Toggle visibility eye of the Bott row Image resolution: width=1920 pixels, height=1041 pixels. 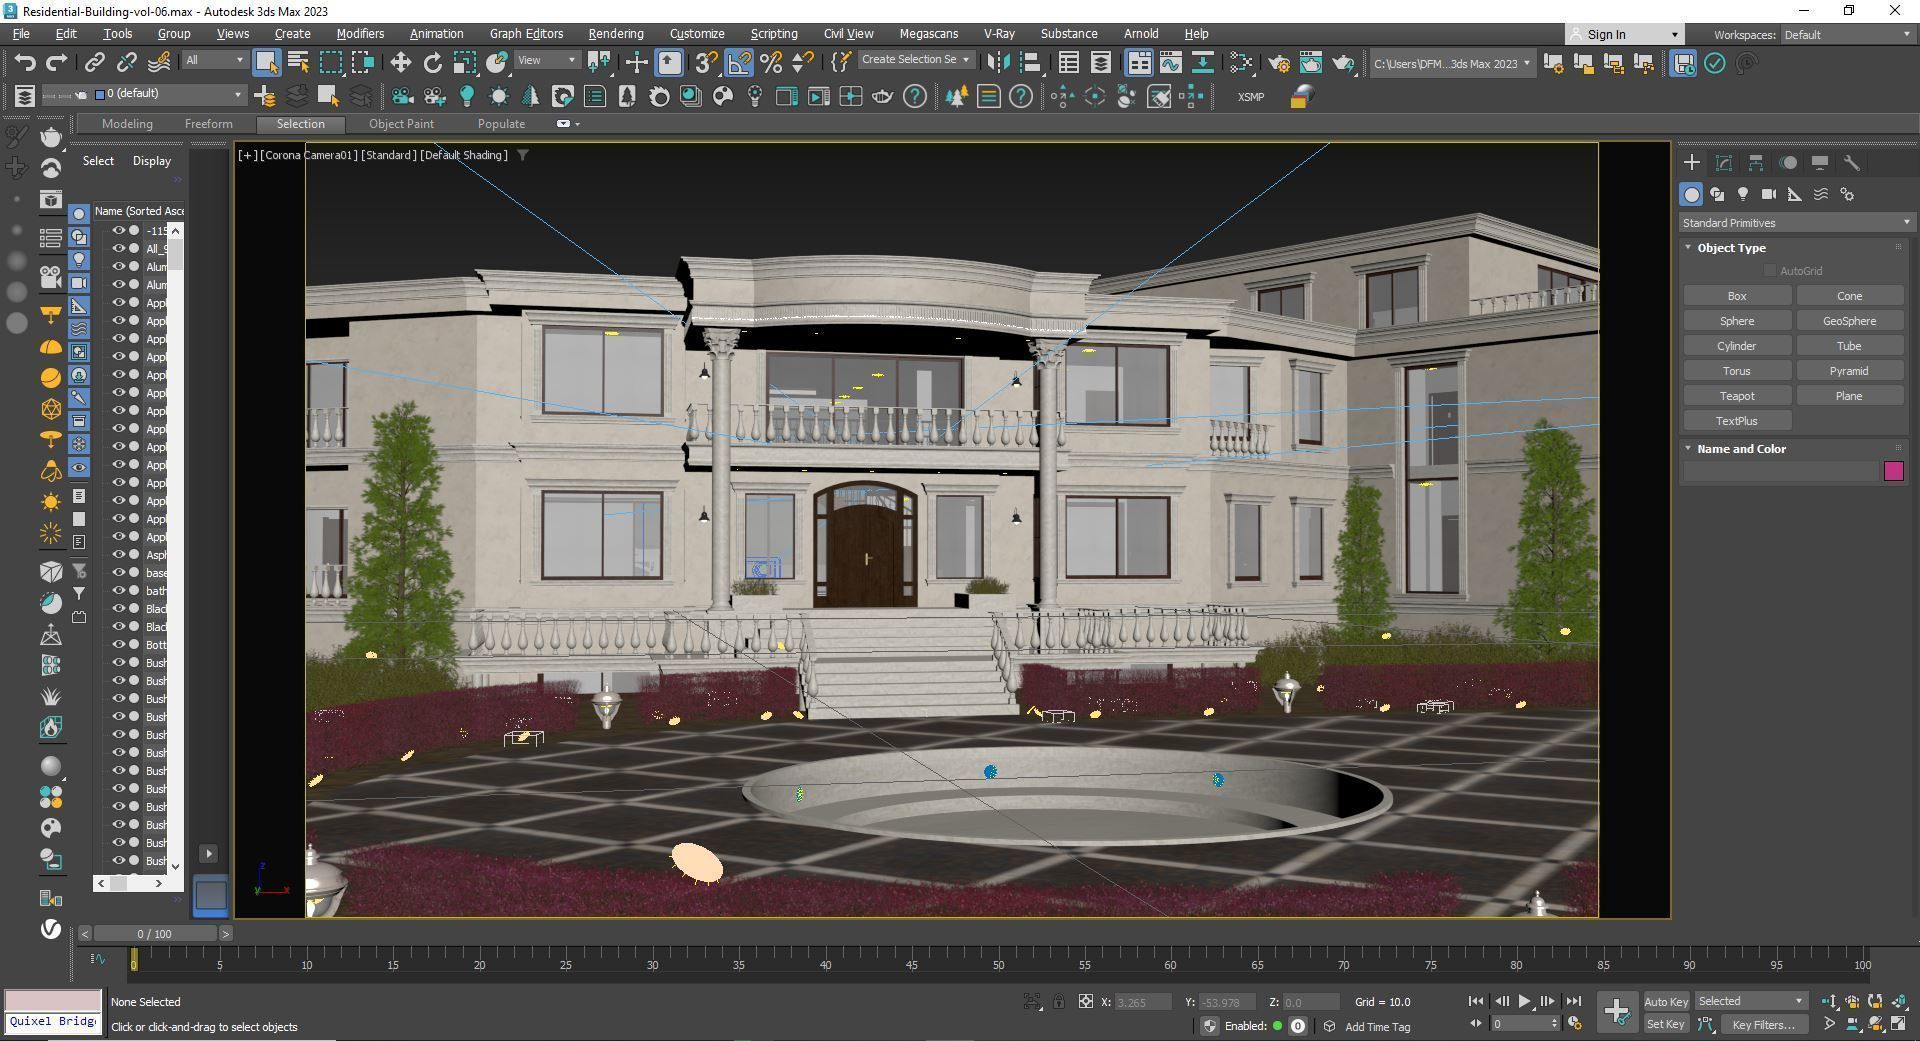point(118,645)
